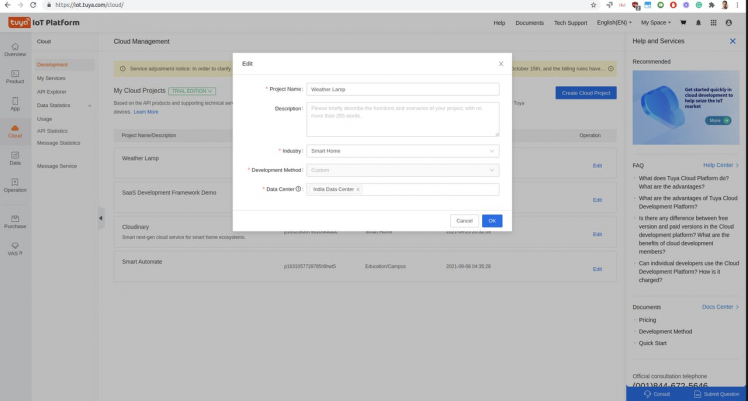Click OK to save project edits

491,220
